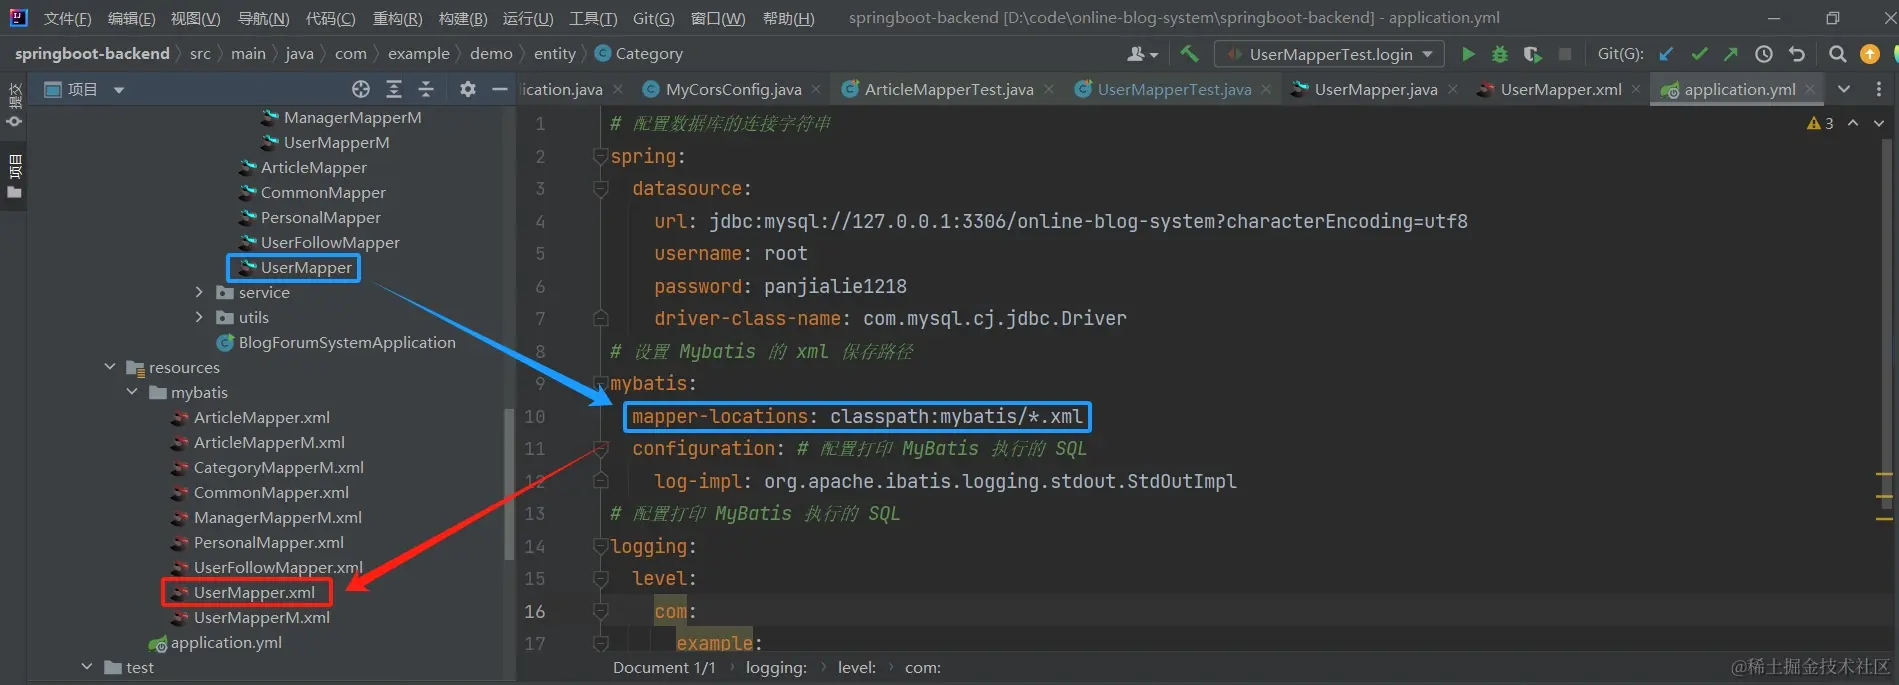Switch to UserMapper.xml tab
This screenshot has height=685, width=1899.
tap(1560, 89)
